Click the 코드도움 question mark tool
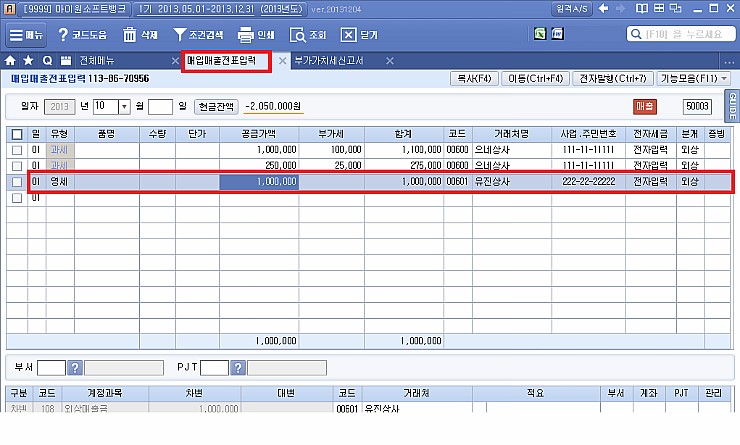Screen dimensions: 740x445 pyautogui.click(x=82, y=35)
